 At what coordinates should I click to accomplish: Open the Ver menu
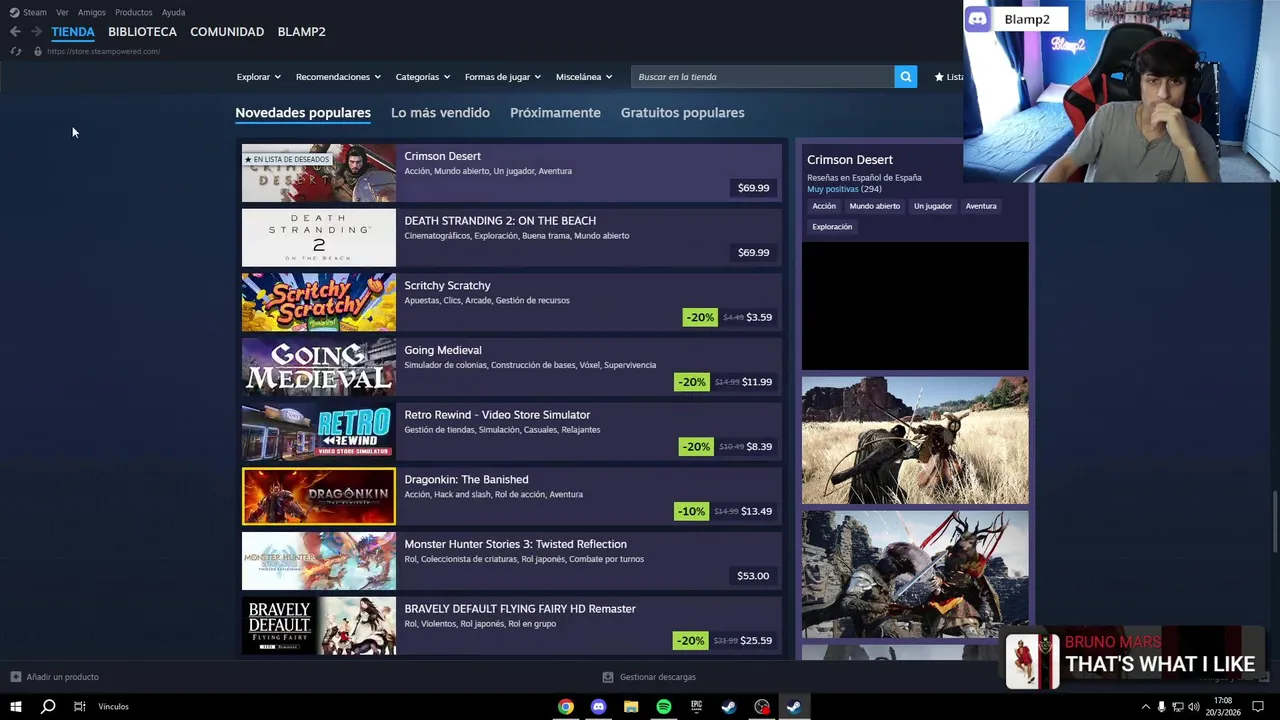pos(62,12)
